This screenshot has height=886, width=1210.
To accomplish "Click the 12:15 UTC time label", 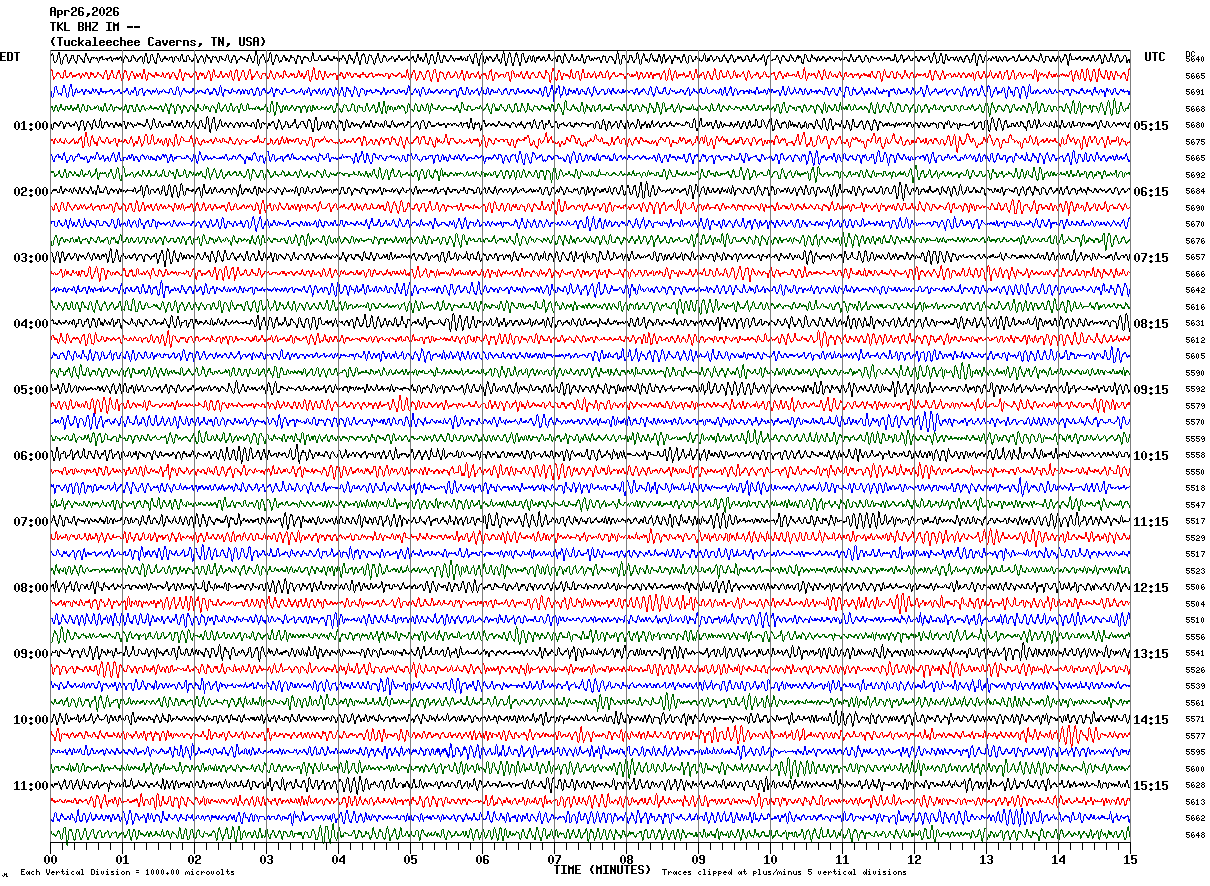I will click(1151, 588).
